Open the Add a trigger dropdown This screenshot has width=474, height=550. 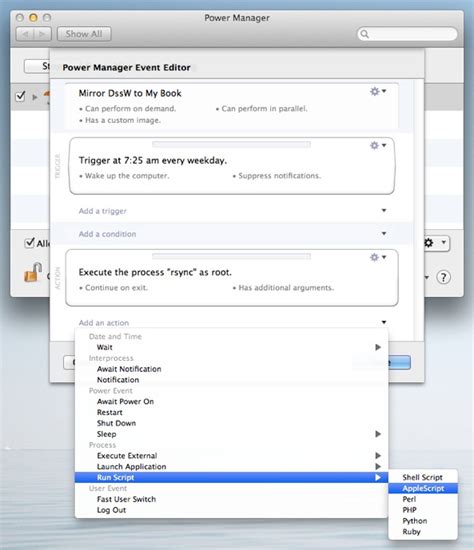(232, 211)
